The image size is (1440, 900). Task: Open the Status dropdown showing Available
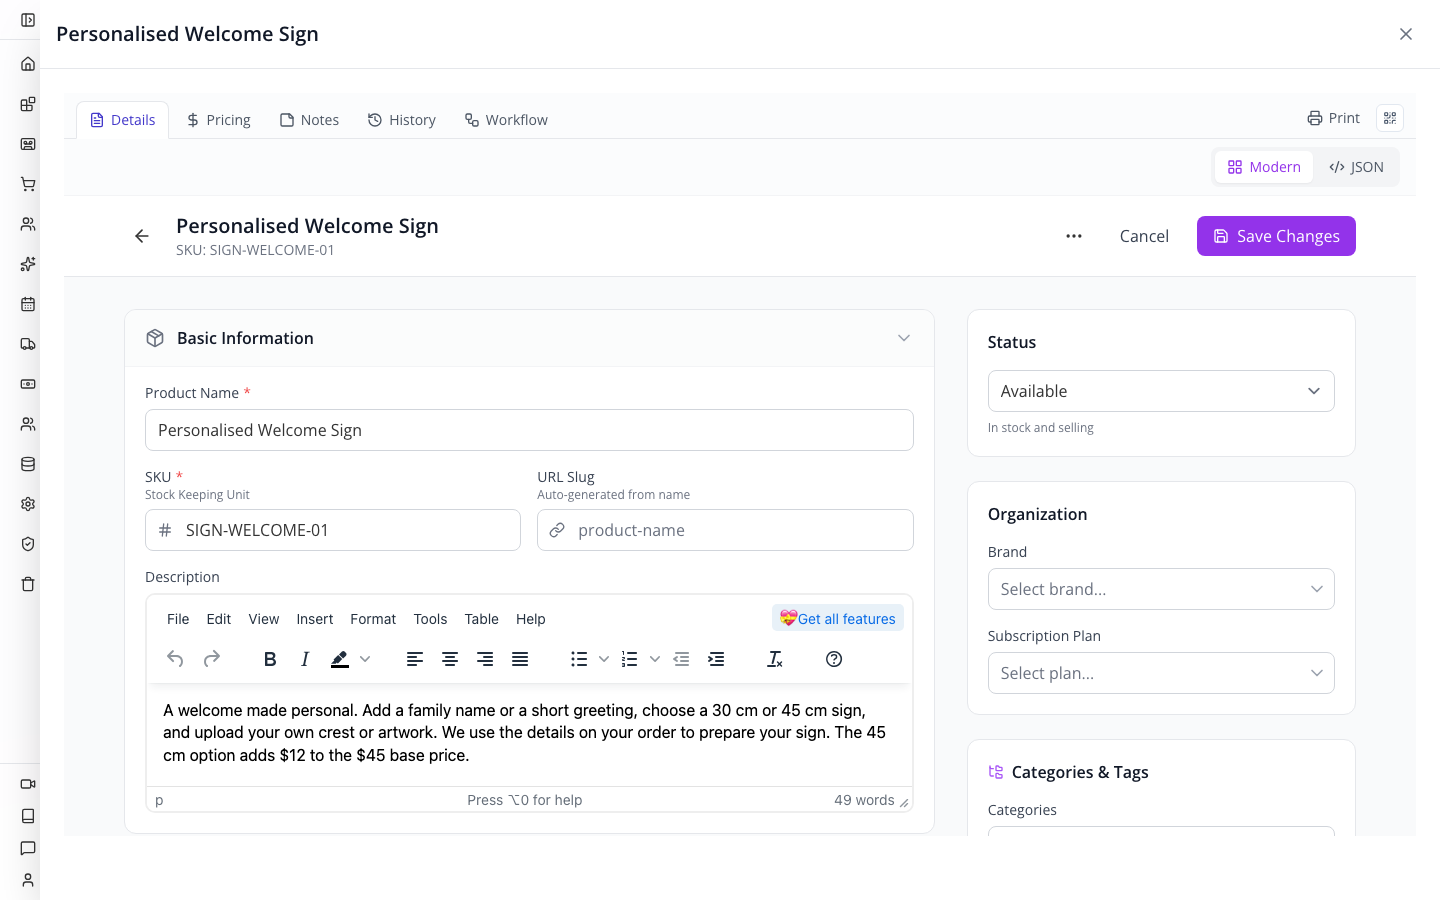pos(1161,391)
